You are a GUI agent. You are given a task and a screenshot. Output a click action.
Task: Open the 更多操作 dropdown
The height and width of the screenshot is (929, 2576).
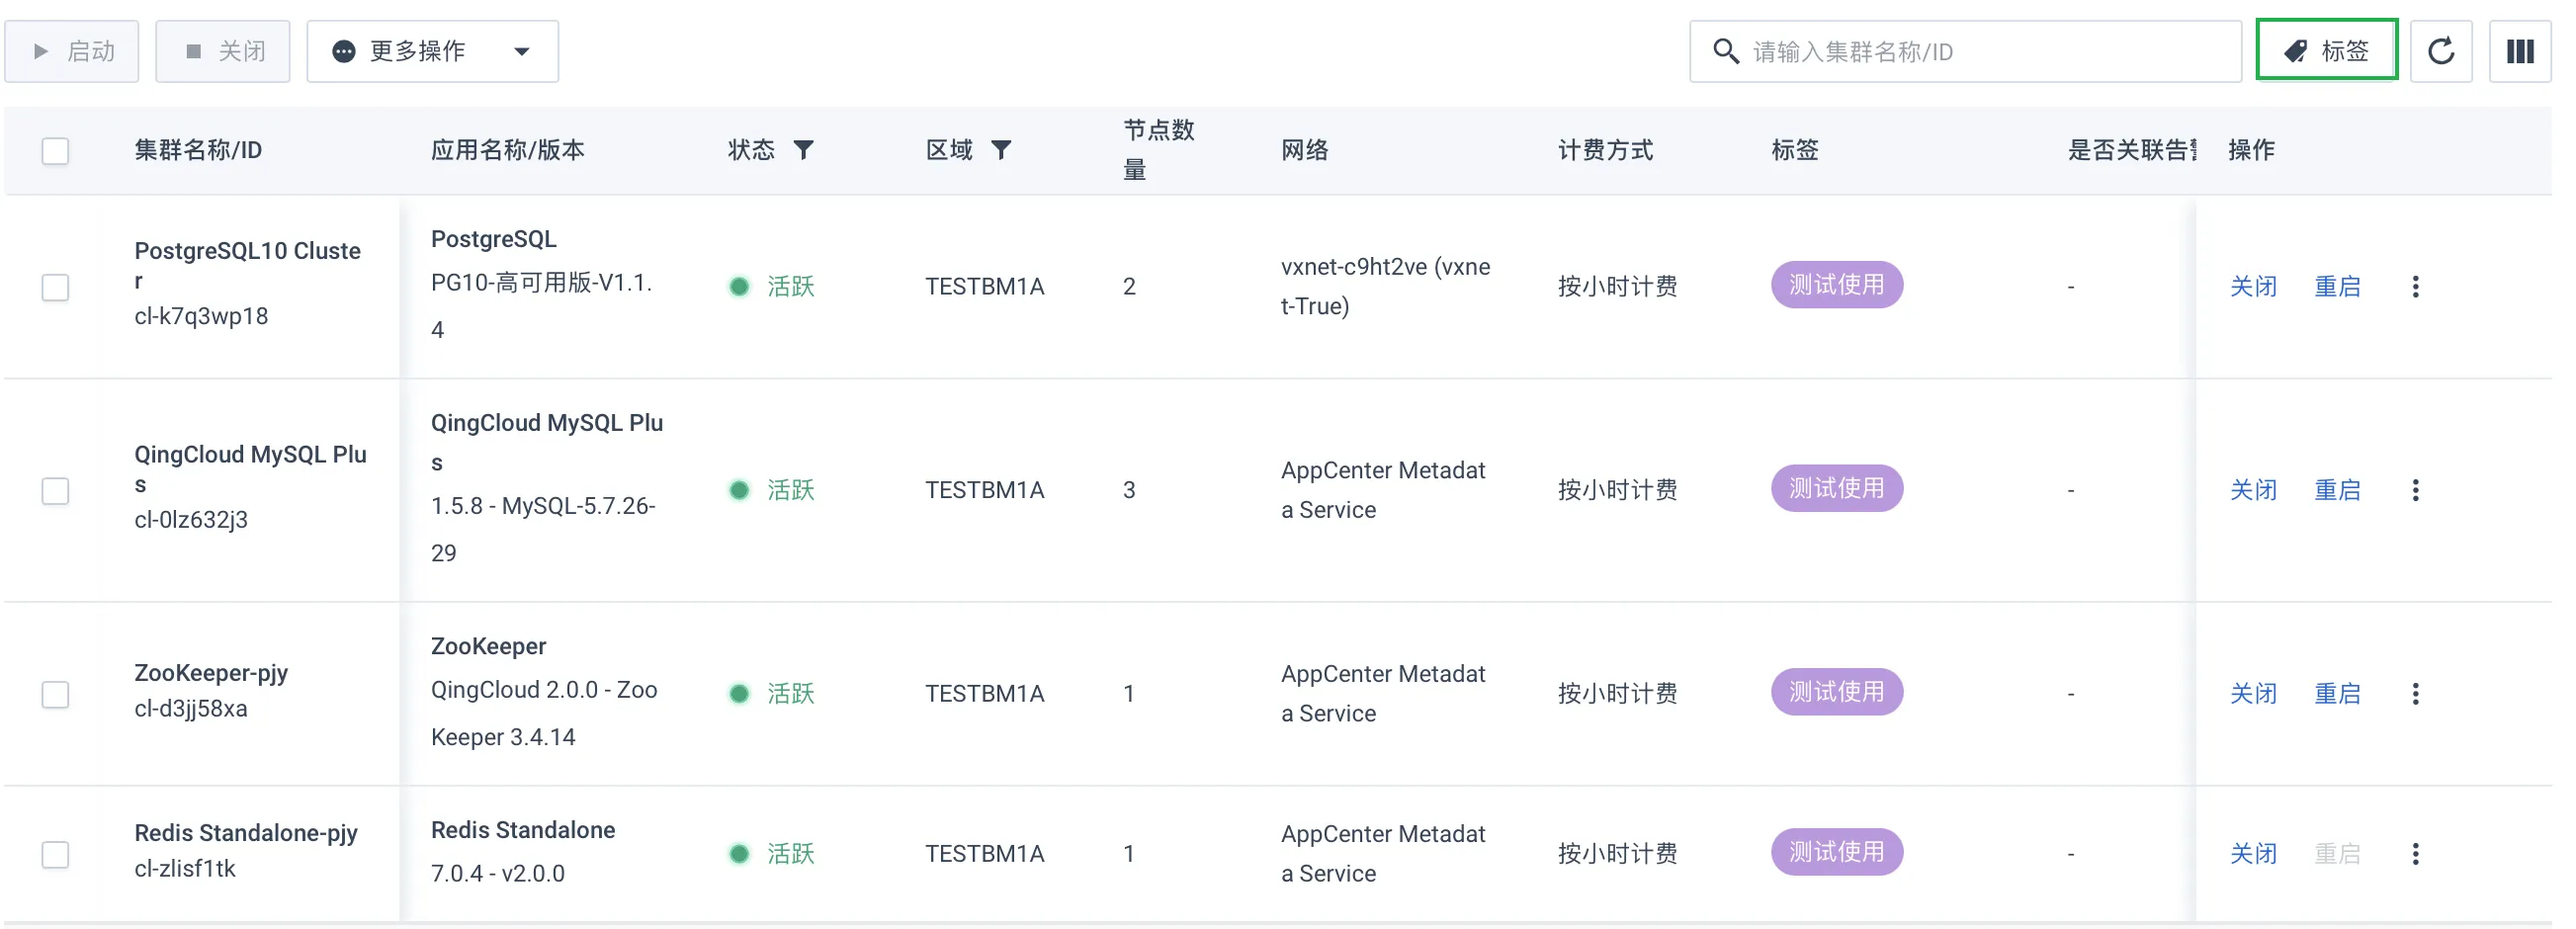click(x=432, y=51)
